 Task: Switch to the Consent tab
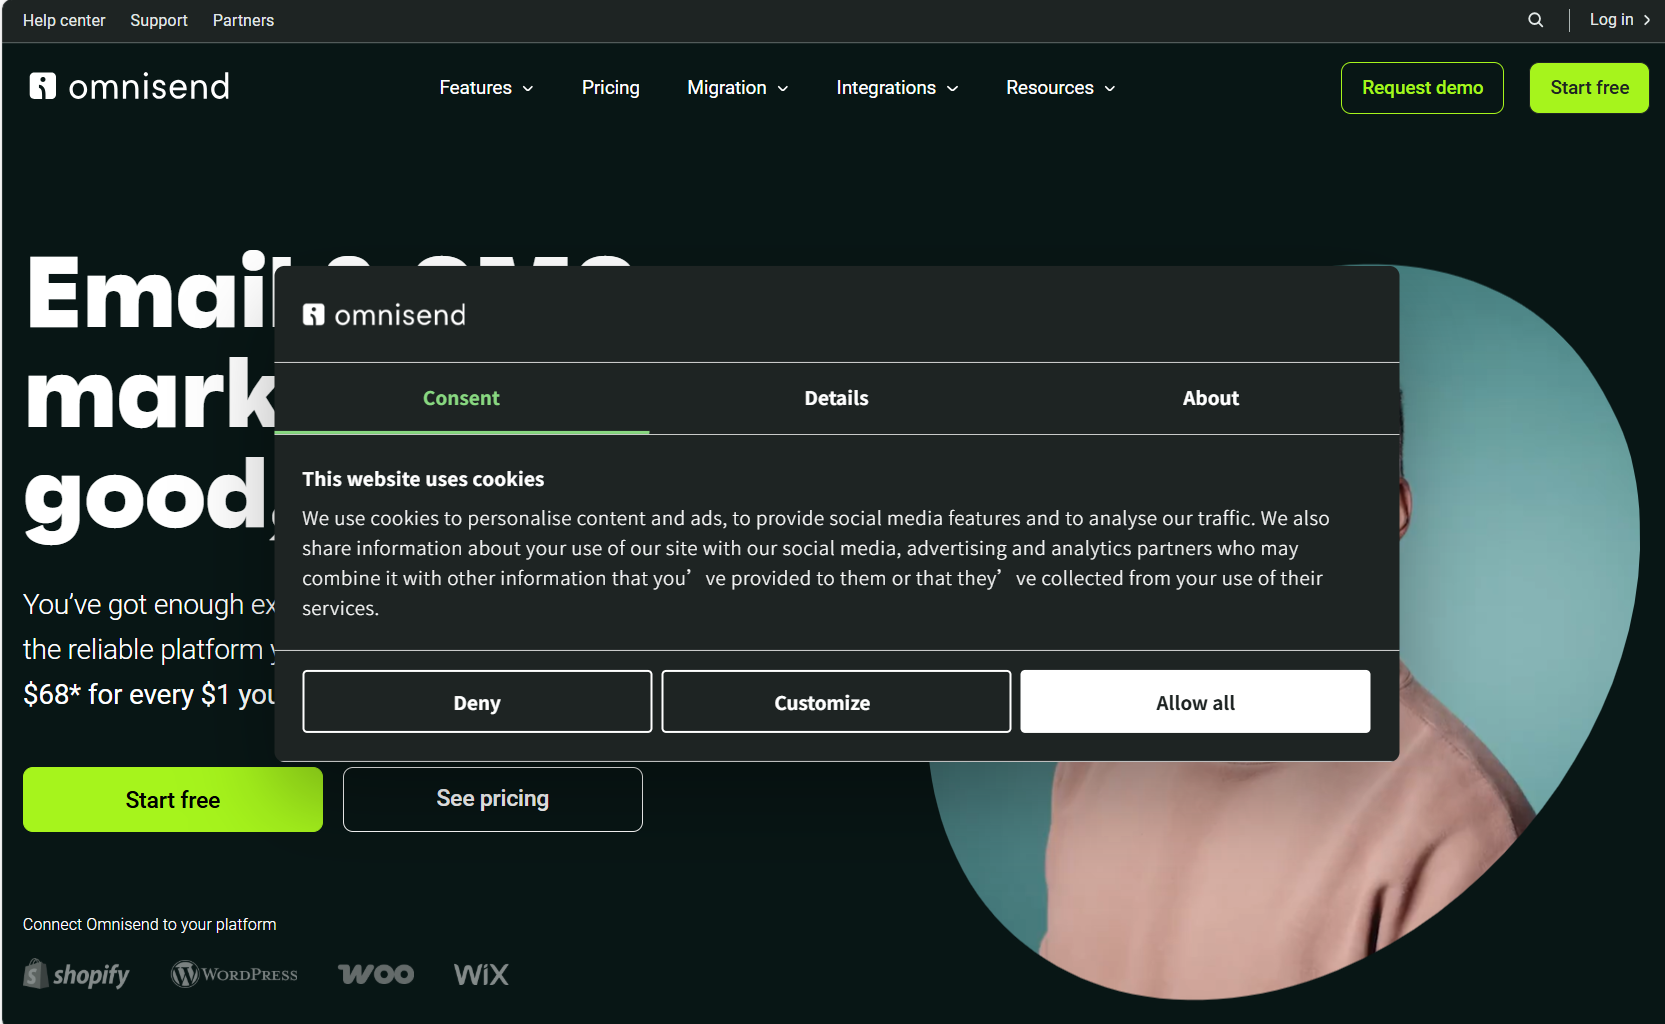pyautogui.click(x=461, y=398)
